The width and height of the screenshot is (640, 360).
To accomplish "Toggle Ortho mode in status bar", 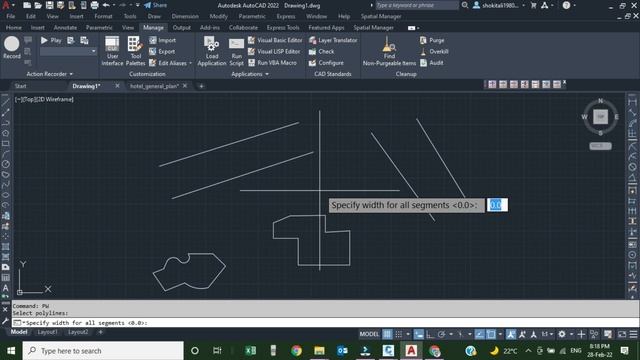I will coord(430,334).
